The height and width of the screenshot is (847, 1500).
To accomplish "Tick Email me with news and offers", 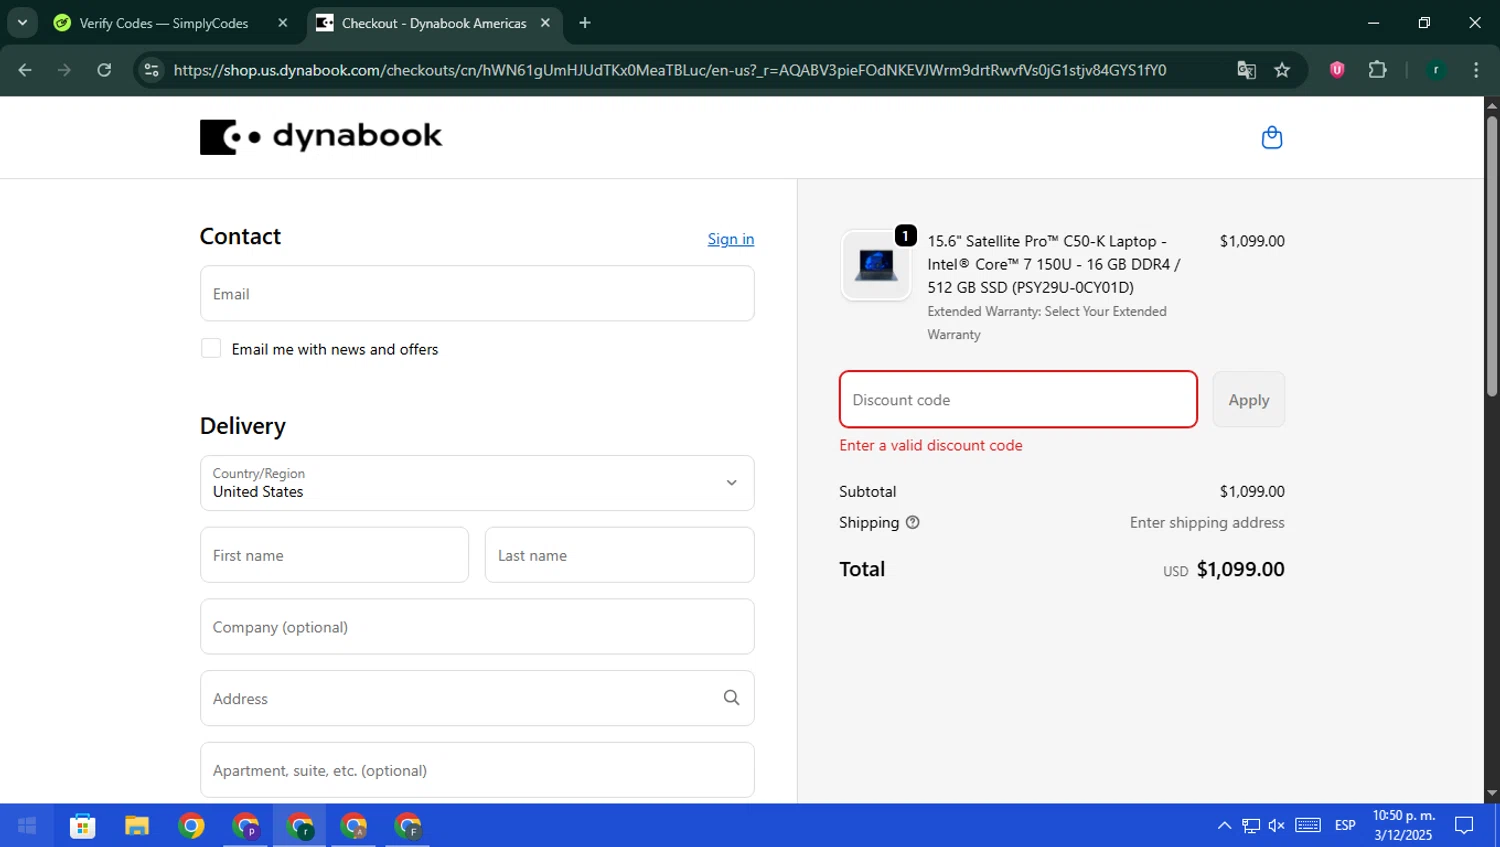I will (211, 348).
